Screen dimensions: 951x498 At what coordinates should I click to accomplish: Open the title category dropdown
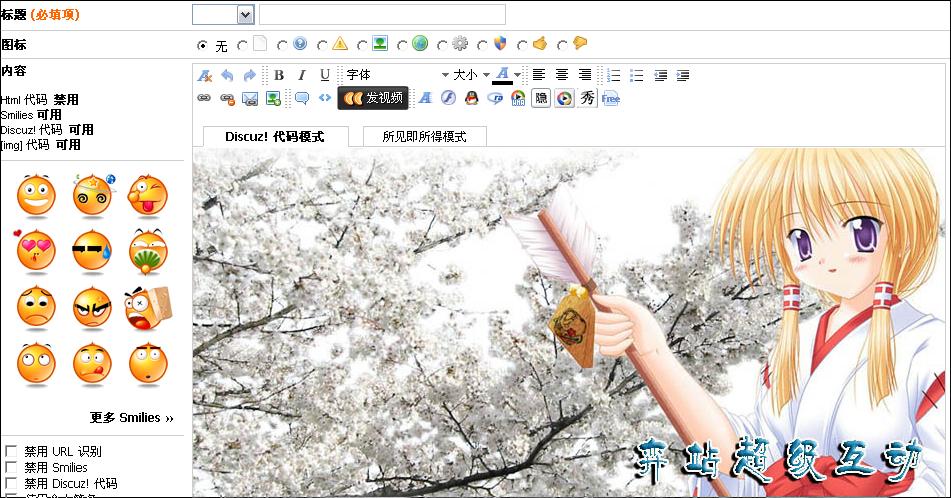click(223, 15)
